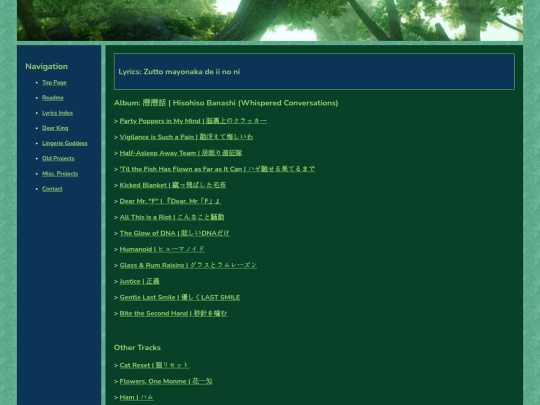This screenshot has height=405, width=540.
Task: Open Vigilance is Such a Pain lyrics
Action: tap(186, 137)
